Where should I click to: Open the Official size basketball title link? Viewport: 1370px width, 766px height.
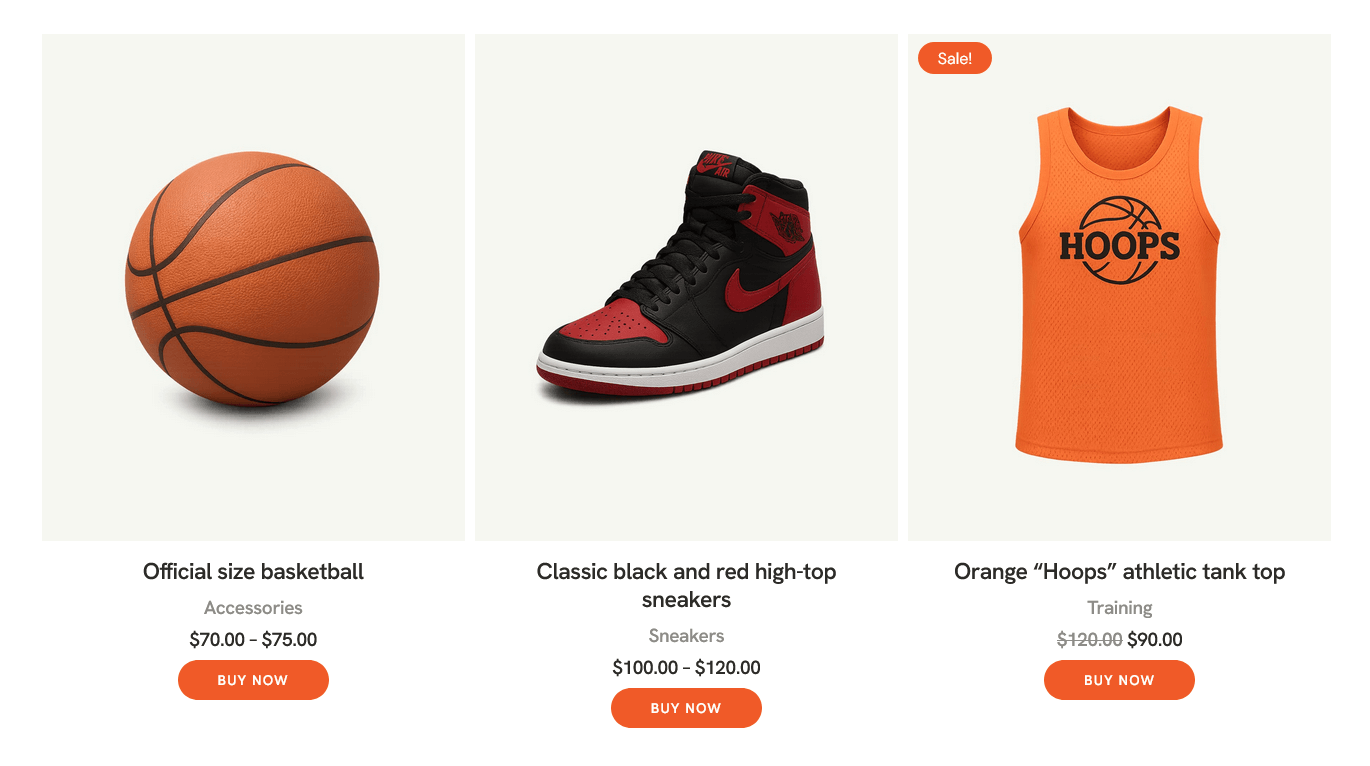pos(253,572)
